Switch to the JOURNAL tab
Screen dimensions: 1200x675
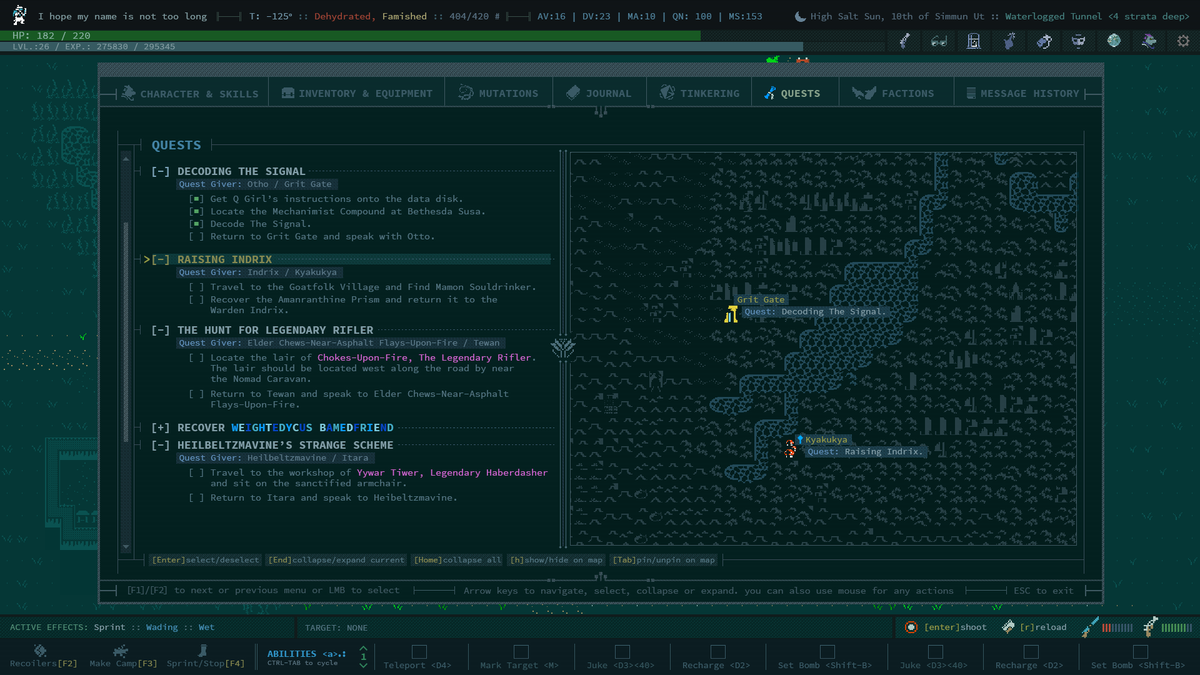tap(598, 91)
